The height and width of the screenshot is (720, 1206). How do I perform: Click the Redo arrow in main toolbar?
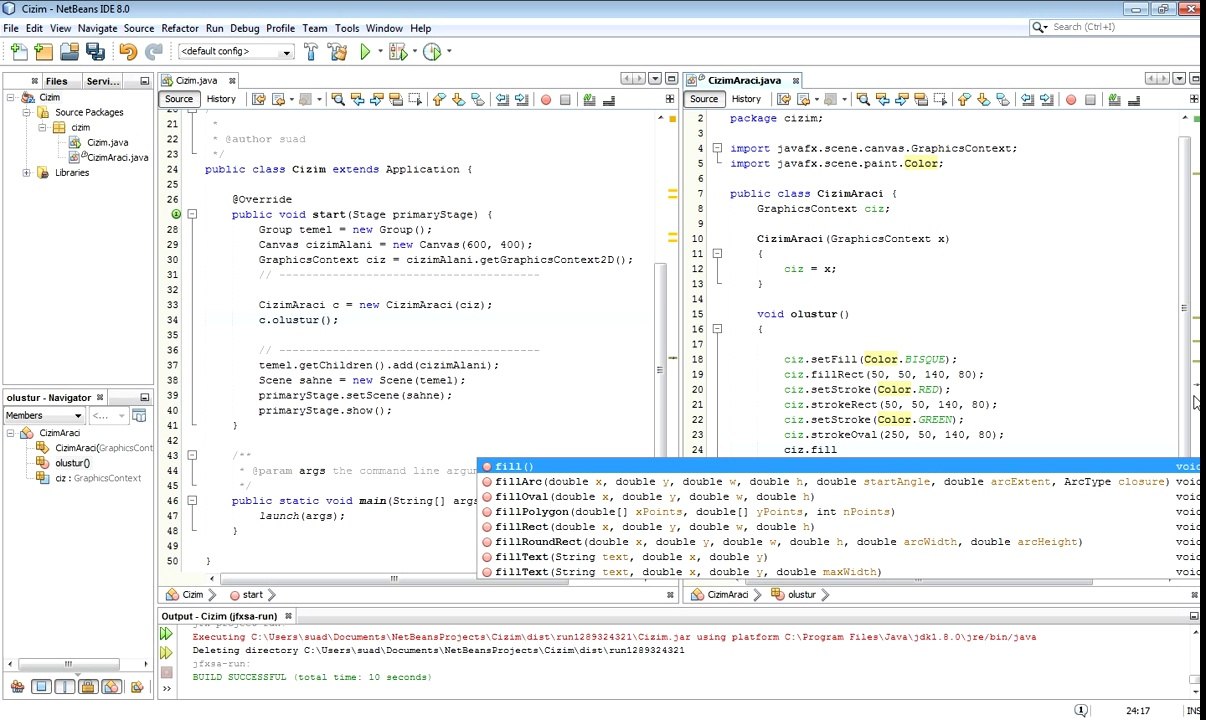coord(153,51)
